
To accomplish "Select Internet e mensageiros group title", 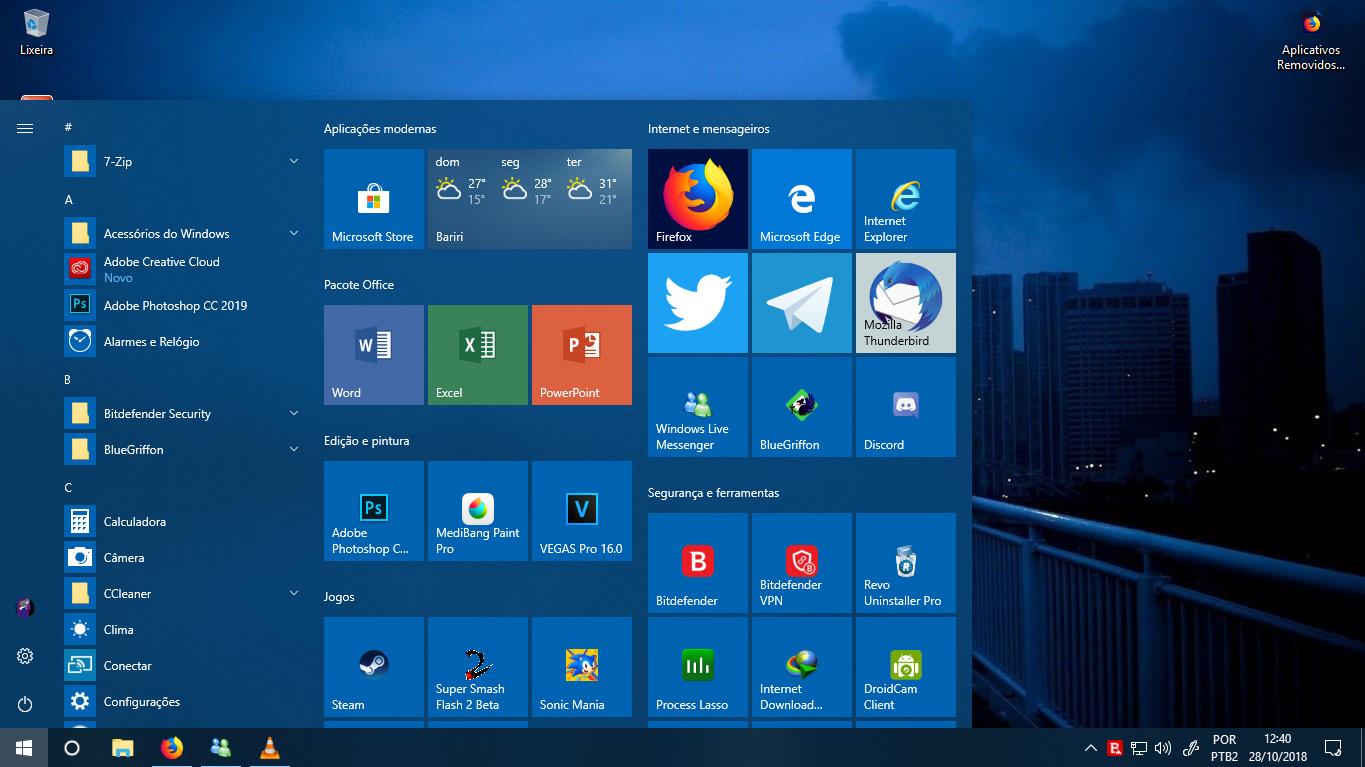I will [709, 129].
